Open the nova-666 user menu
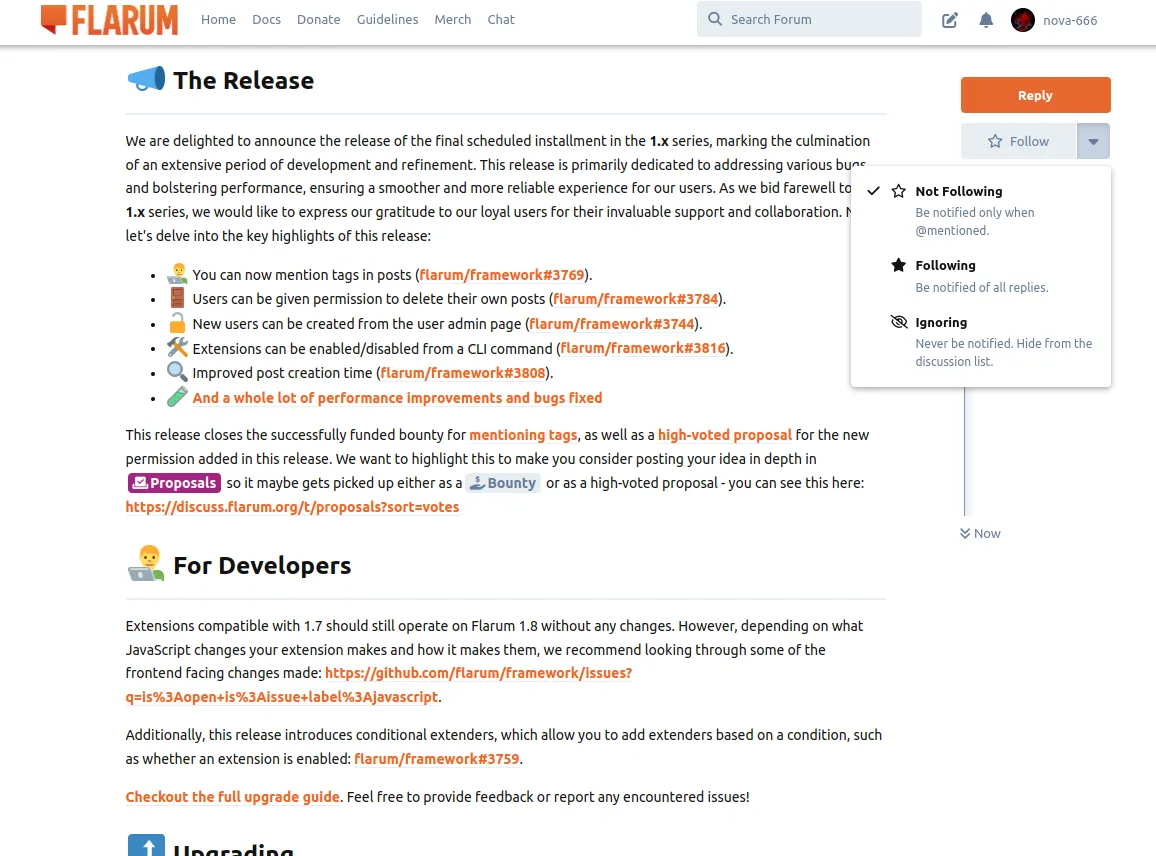 coord(1069,20)
